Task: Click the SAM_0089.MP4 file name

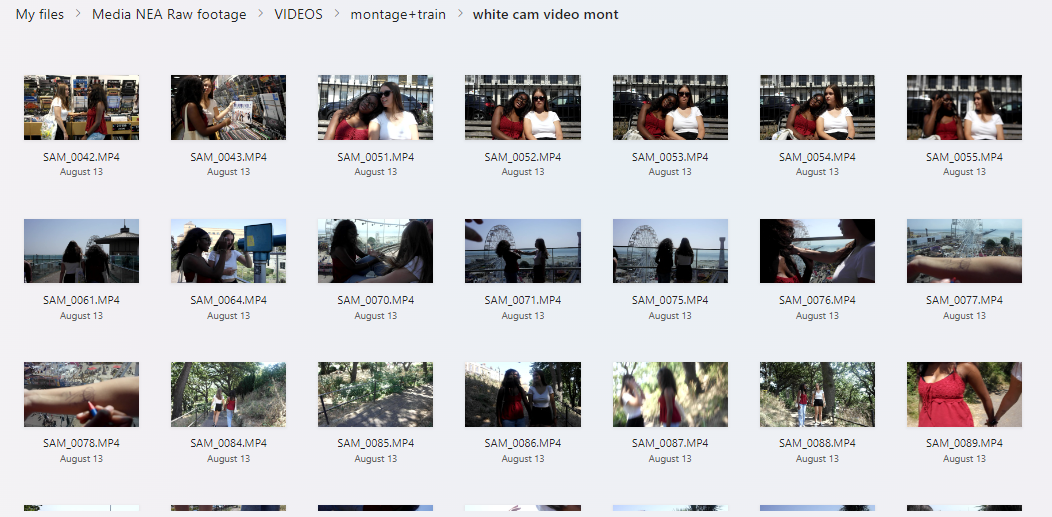Action: coord(964,443)
